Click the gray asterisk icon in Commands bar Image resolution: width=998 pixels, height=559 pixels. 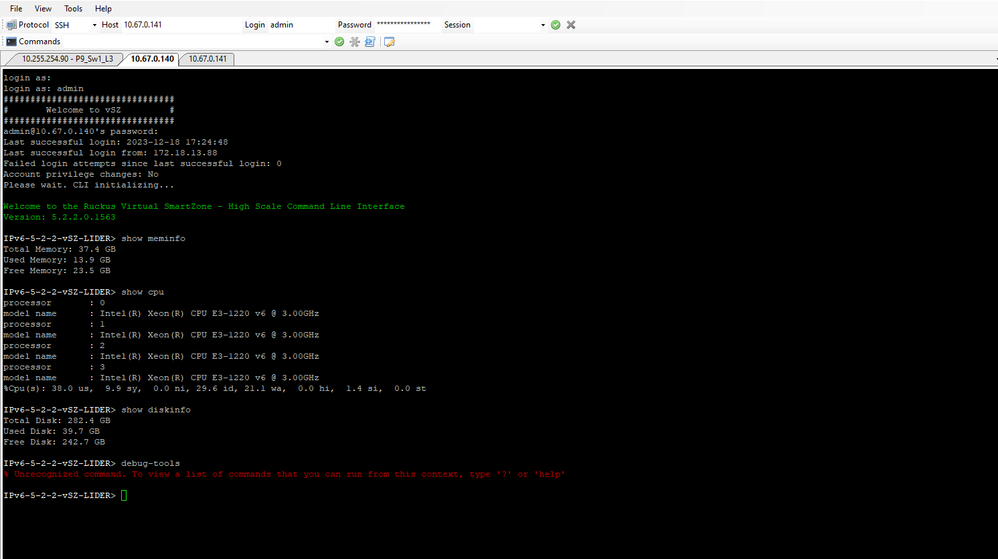(x=354, y=42)
